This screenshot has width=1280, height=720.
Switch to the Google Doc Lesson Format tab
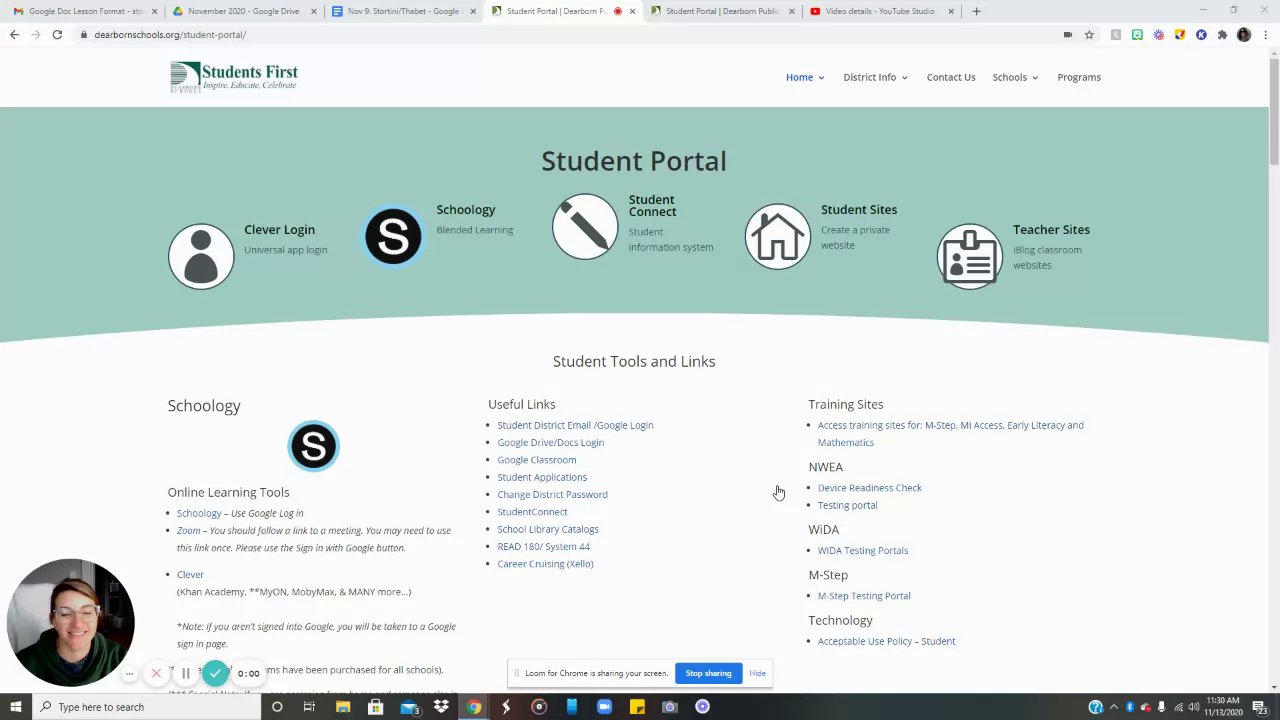82,11
